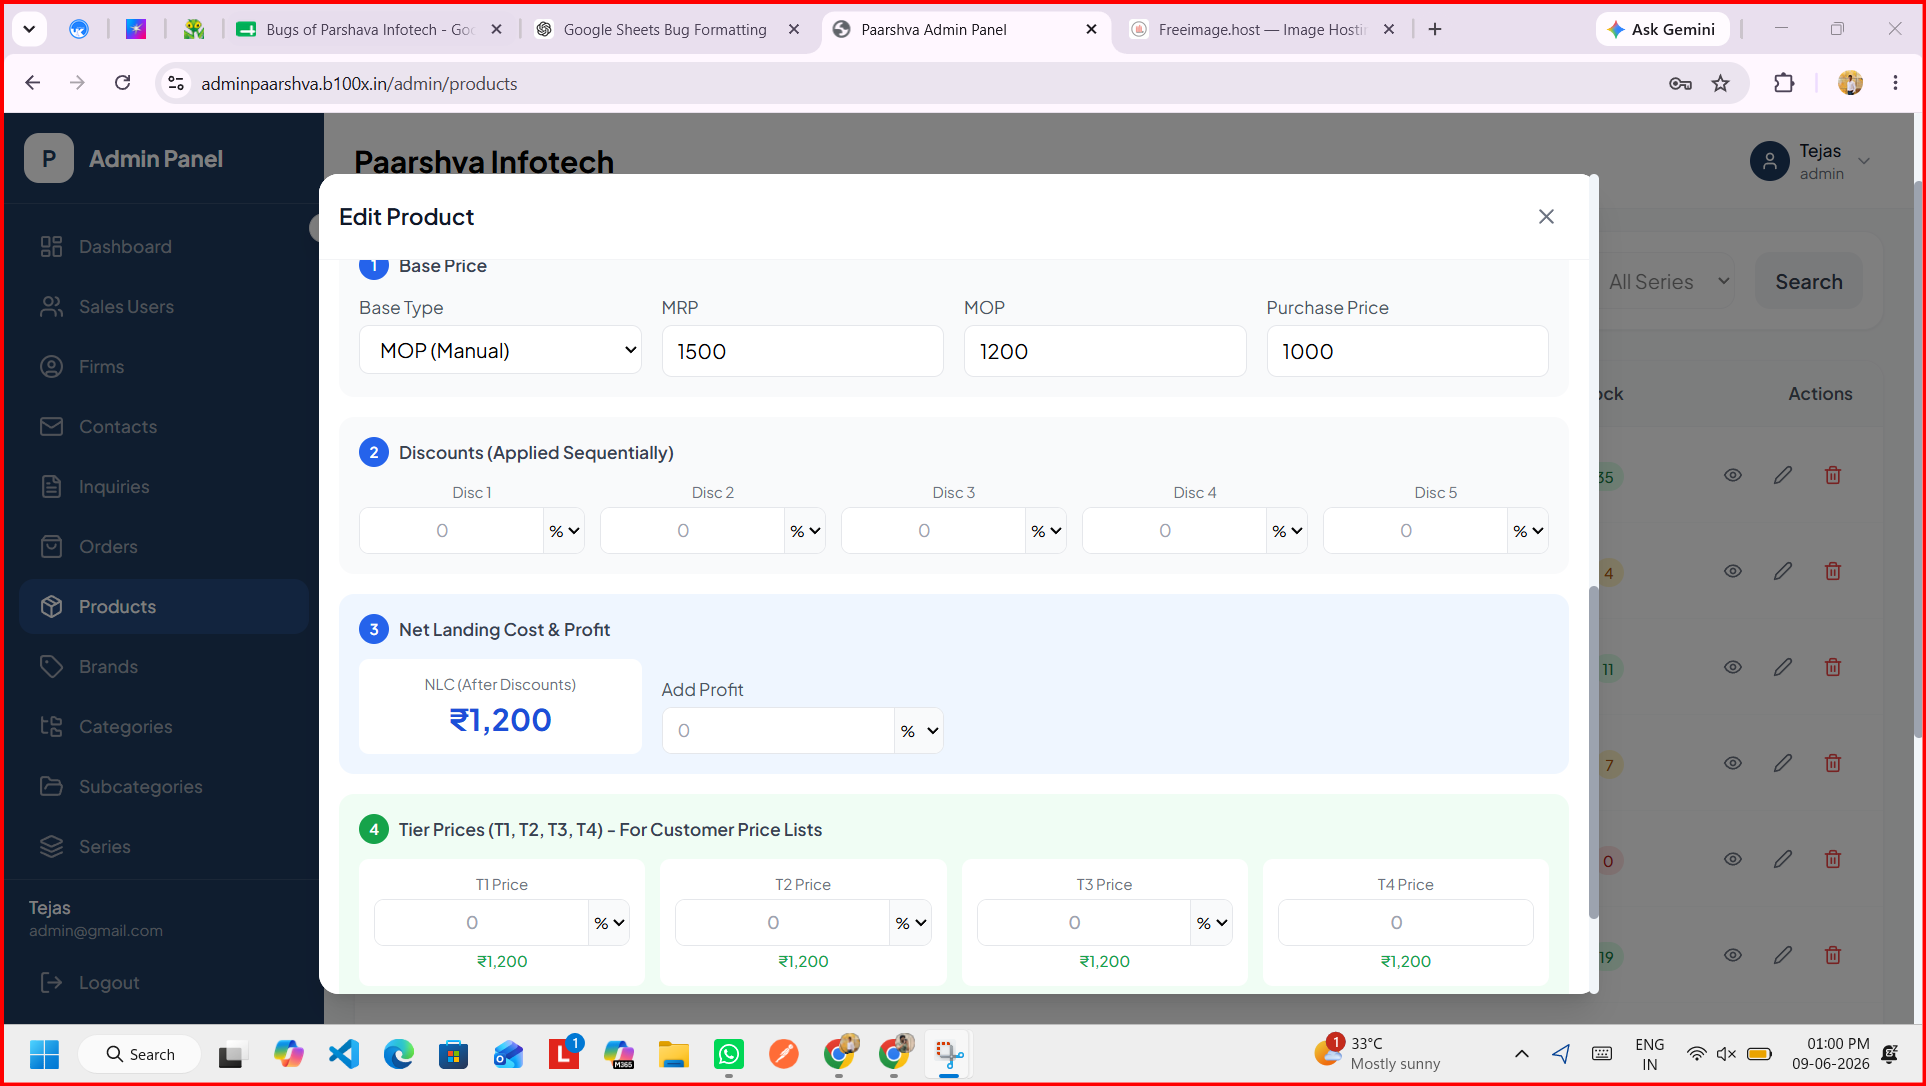Screen dimensions: 1926x1086
Task: Open the Disc 2 unit dropdown
Action: tap(805, 531)
